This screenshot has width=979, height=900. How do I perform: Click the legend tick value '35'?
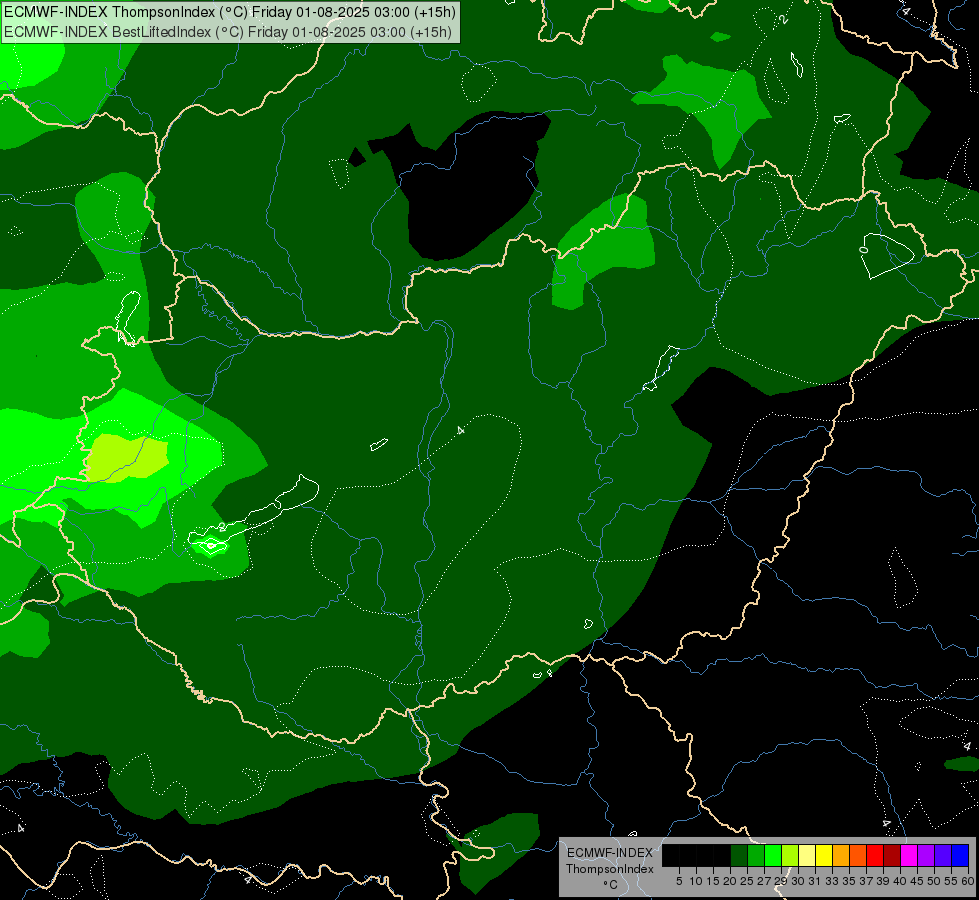coord(850,881)
